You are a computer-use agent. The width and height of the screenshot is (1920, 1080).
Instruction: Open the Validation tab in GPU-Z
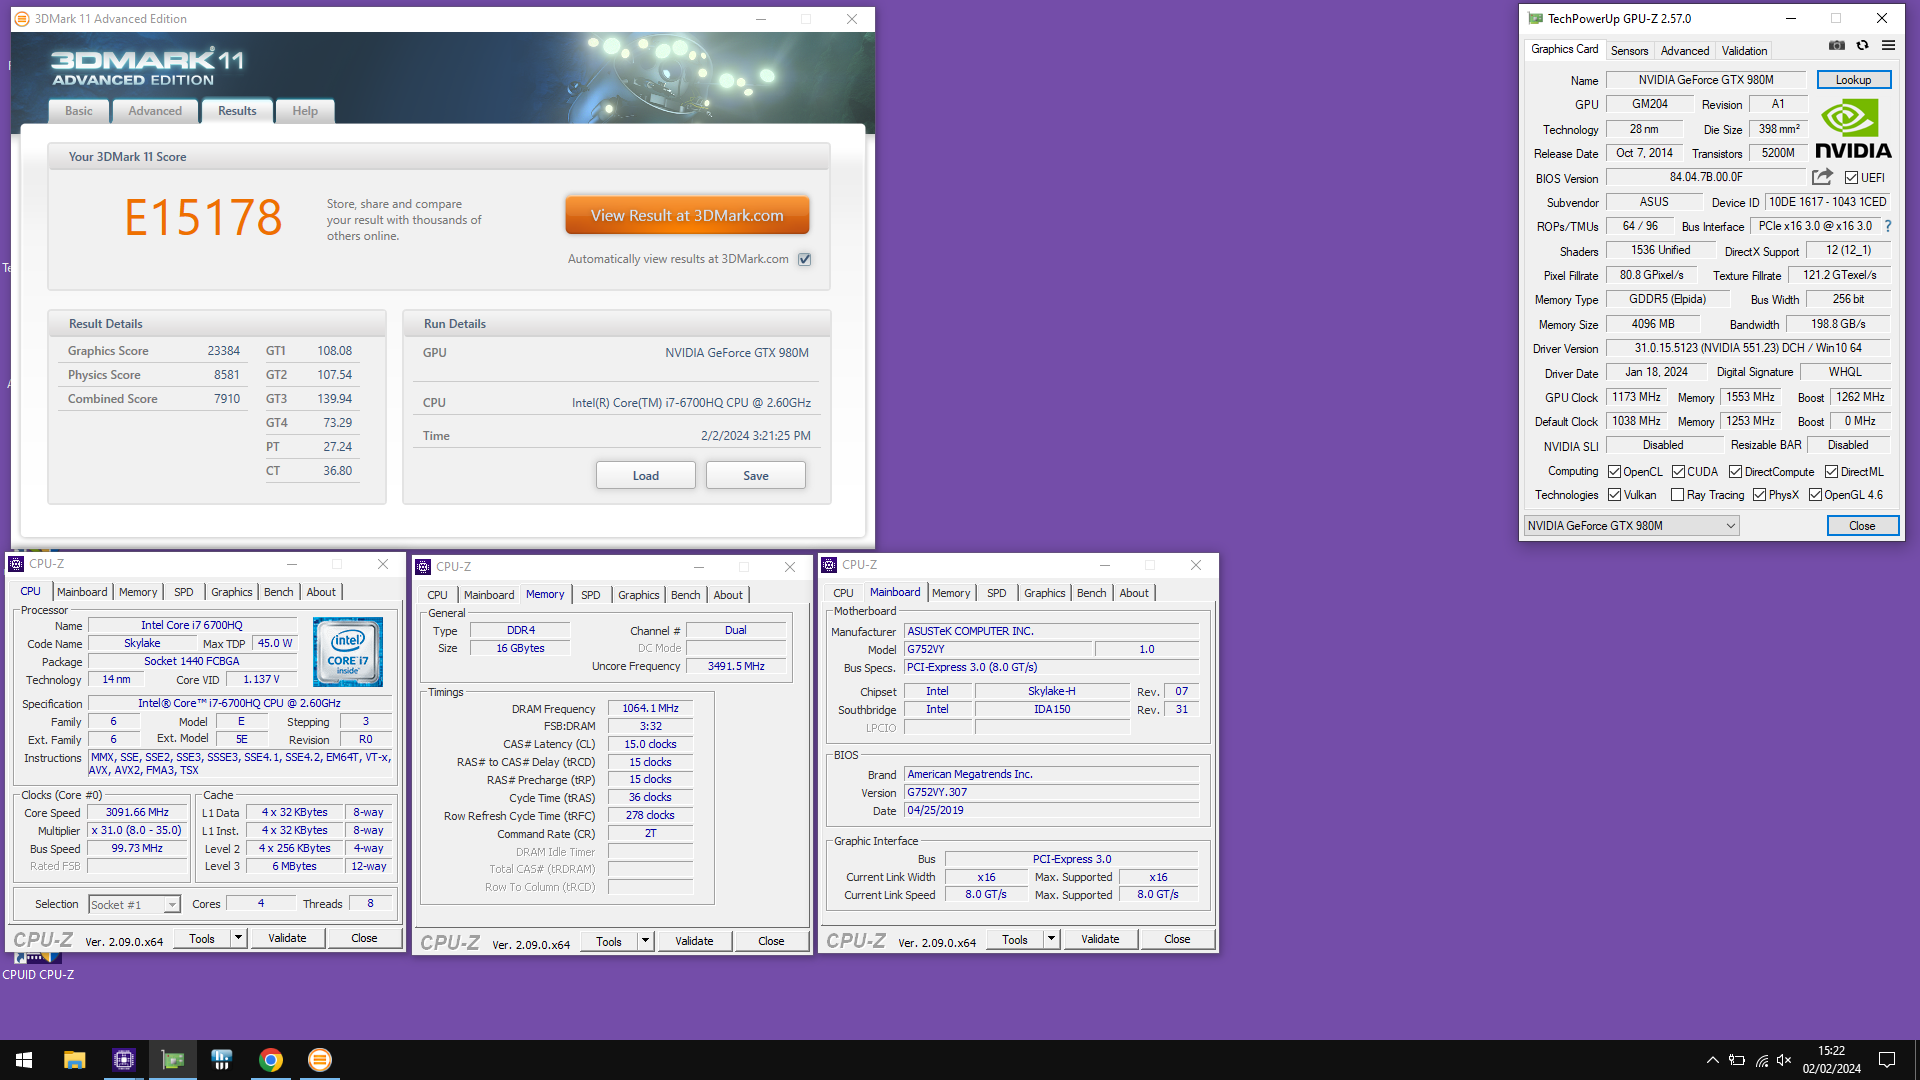tap(1744, 51)
